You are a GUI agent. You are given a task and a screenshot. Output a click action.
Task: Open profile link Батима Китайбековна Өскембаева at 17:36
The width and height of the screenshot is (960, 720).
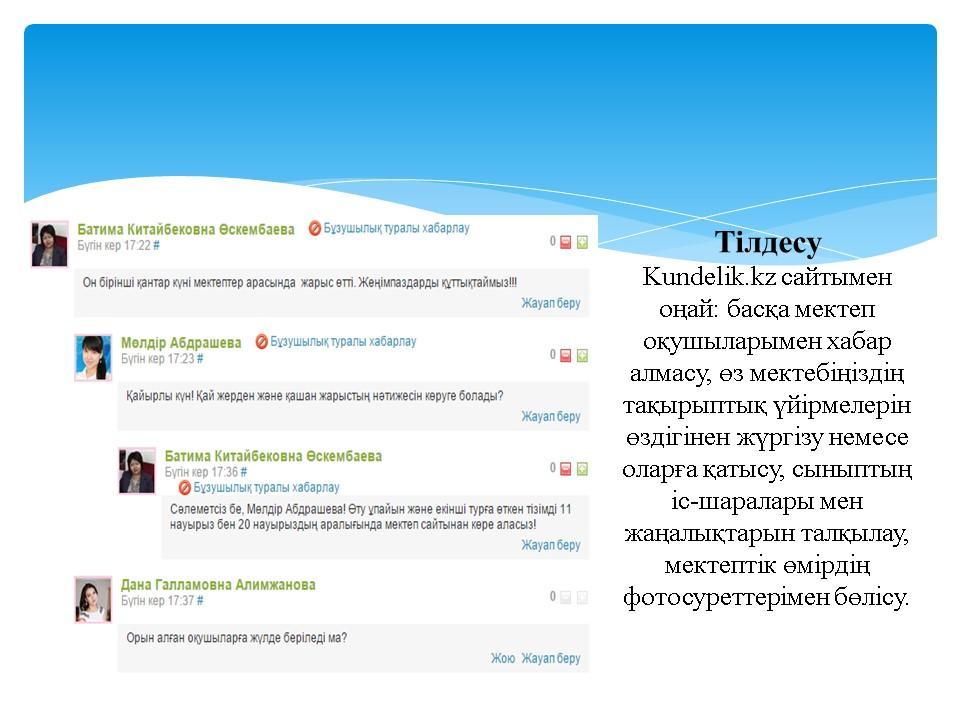click(x=273, y=456)
